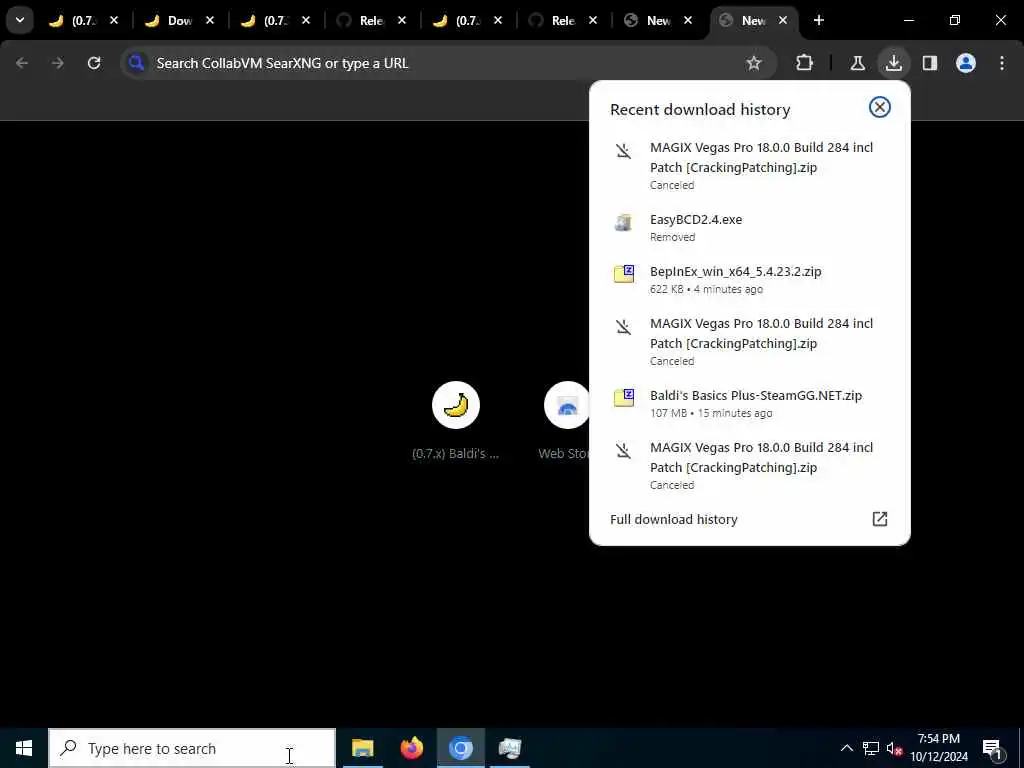Click the Full download history external-link icon
This screenshot has width=1024, height=768.
coord(880,519)
